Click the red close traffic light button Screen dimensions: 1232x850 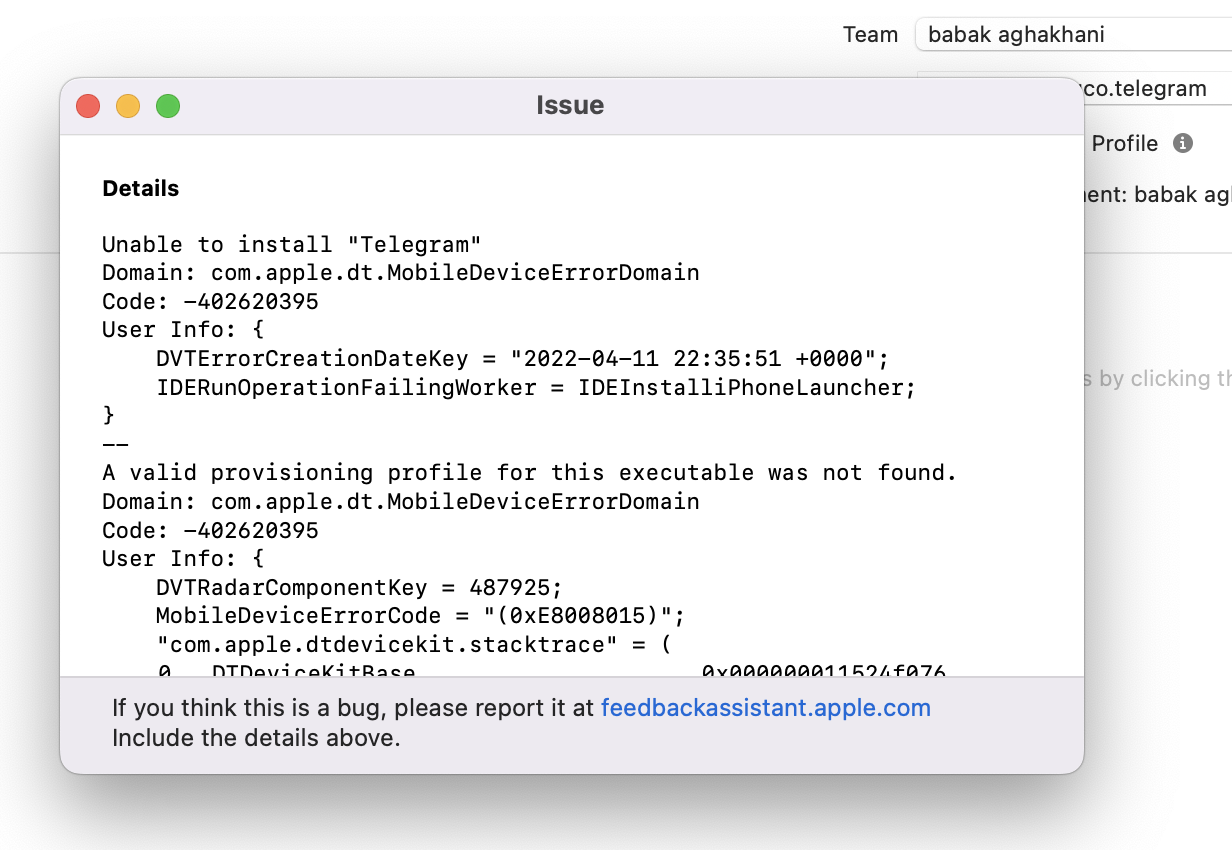click(87, 105)
